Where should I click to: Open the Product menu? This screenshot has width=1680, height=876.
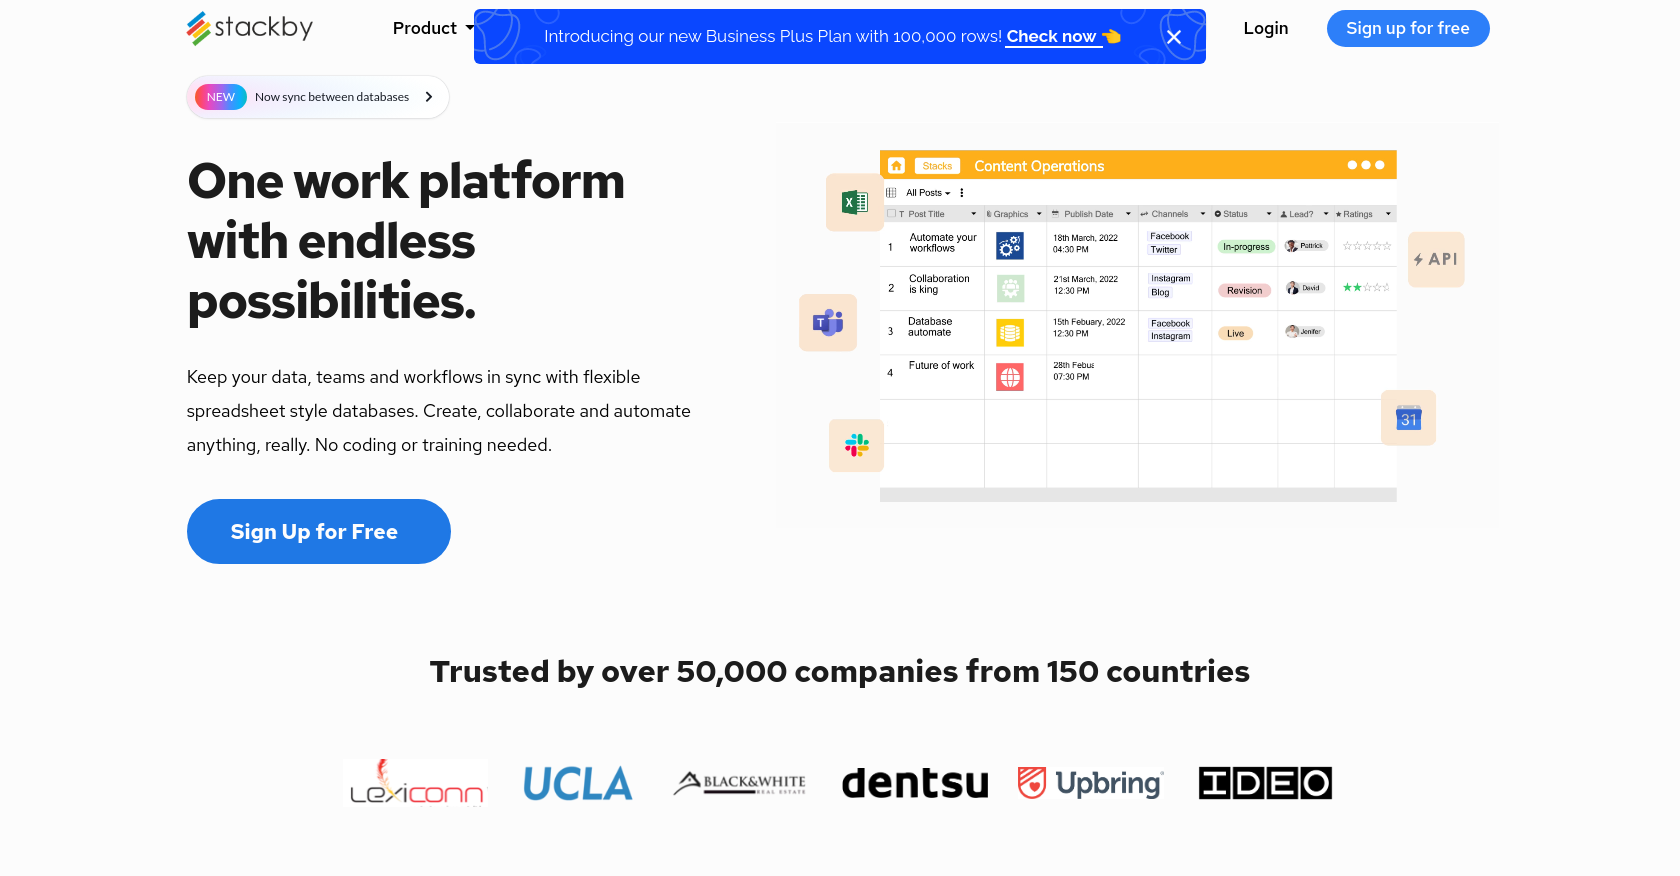[424, 28]
